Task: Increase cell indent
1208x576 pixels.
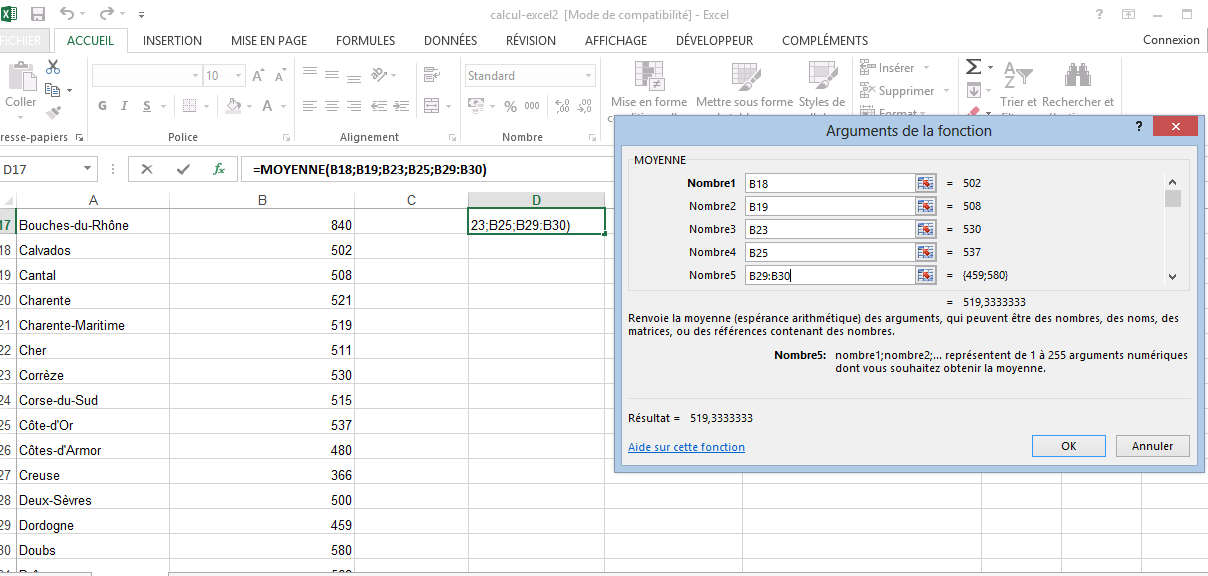Action: coord(400,106)
